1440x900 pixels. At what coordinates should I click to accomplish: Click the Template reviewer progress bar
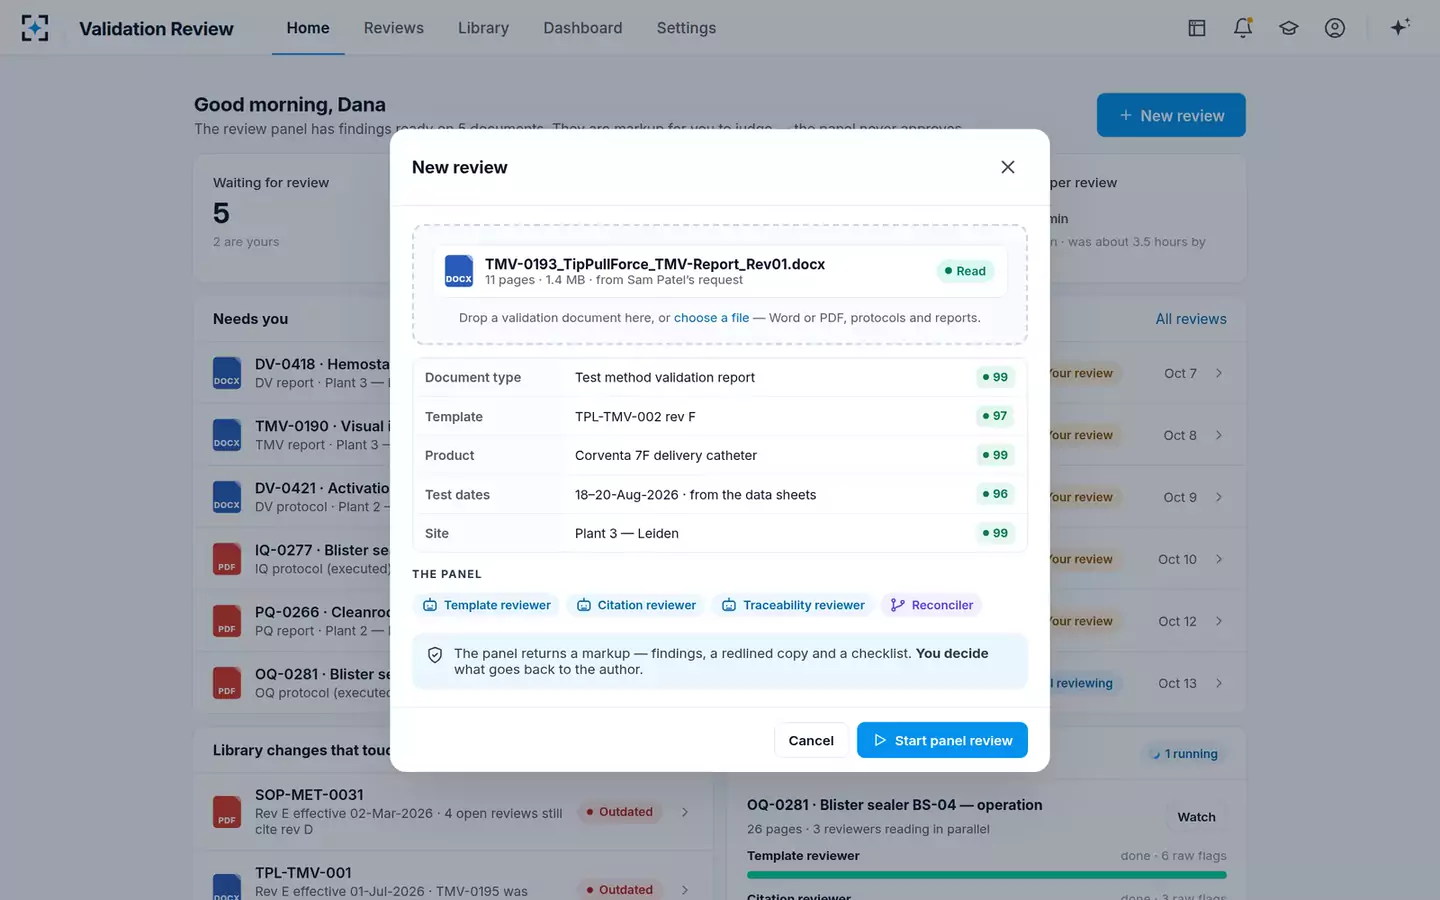point(987,875)
